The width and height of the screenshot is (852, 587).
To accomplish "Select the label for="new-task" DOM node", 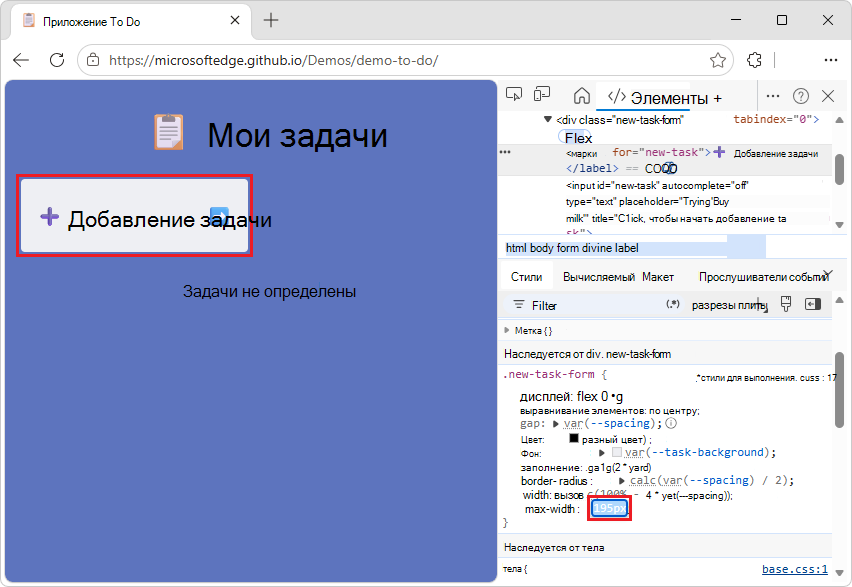I will 691,160.
